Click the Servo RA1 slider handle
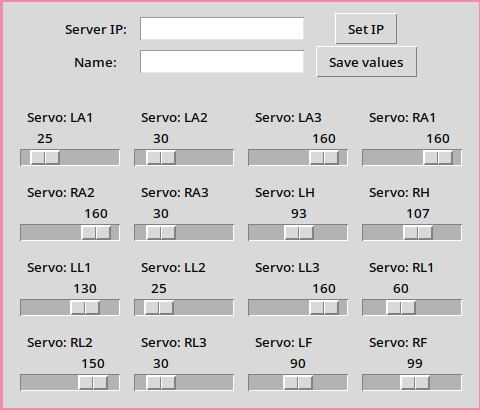This screenshot has height=410, width=480. click(x=438, y=157)
